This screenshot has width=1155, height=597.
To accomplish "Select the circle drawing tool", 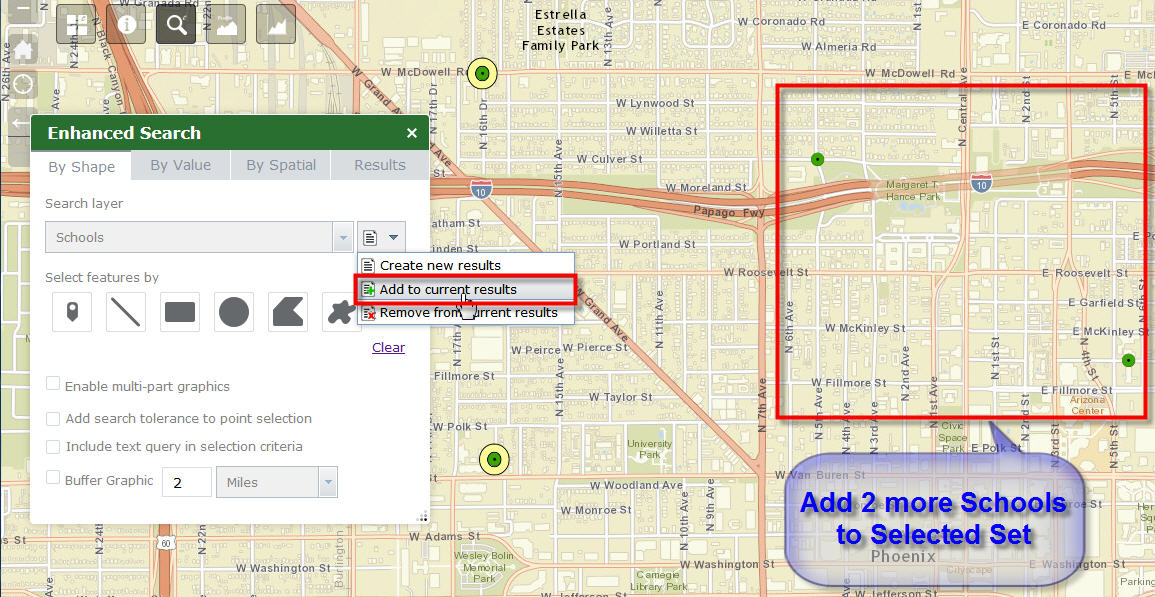I will (x=234, y=312).
